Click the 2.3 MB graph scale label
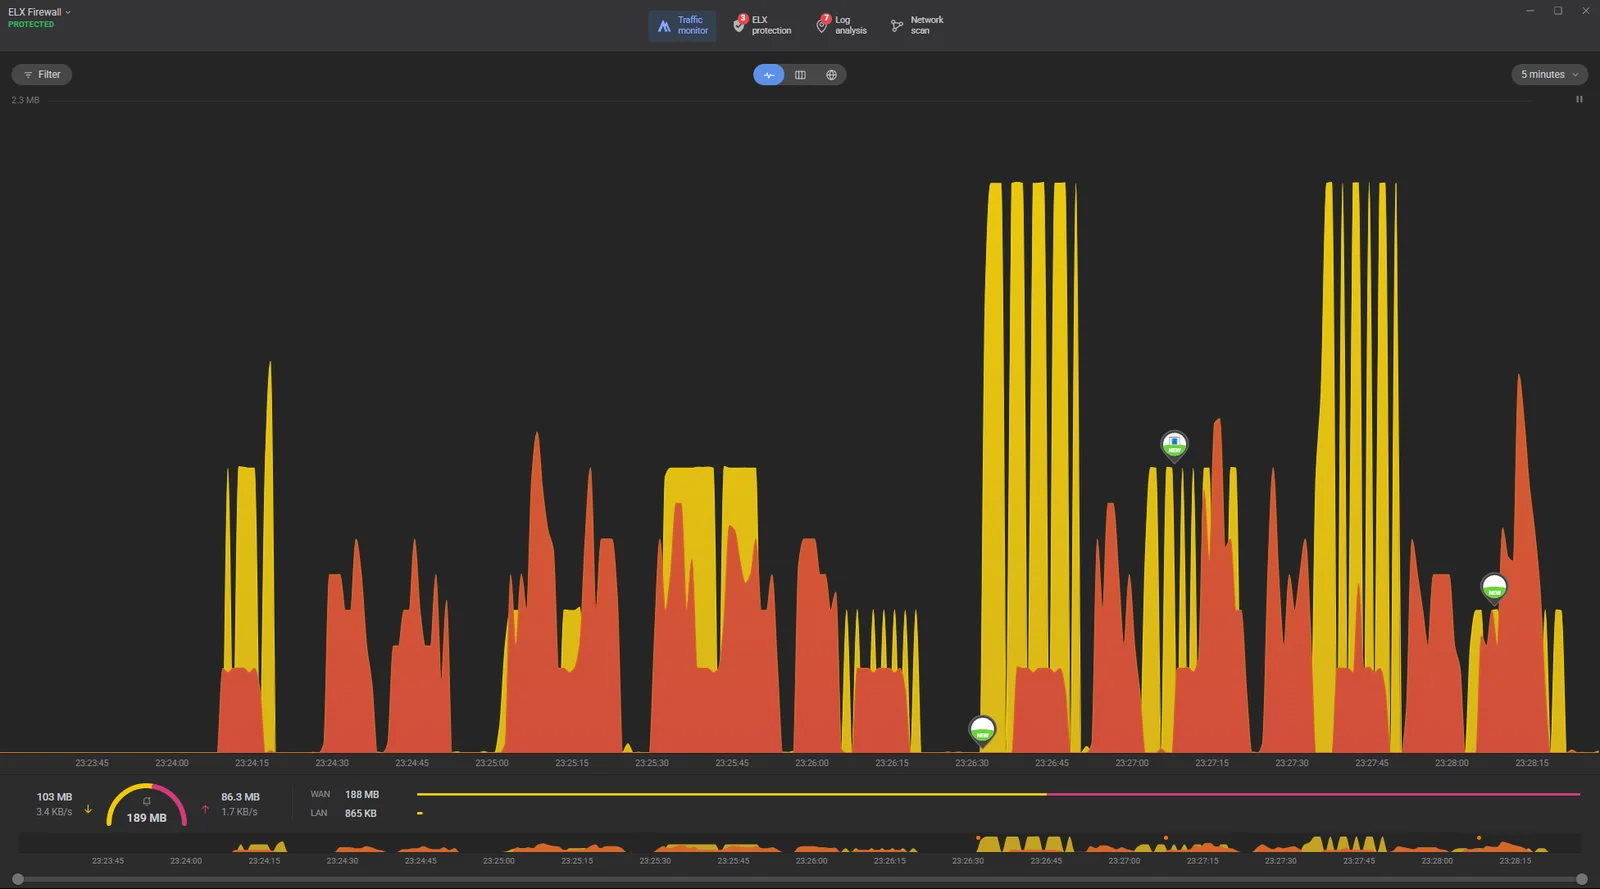This screenshot has height=889, width=1600. (26, 100)
